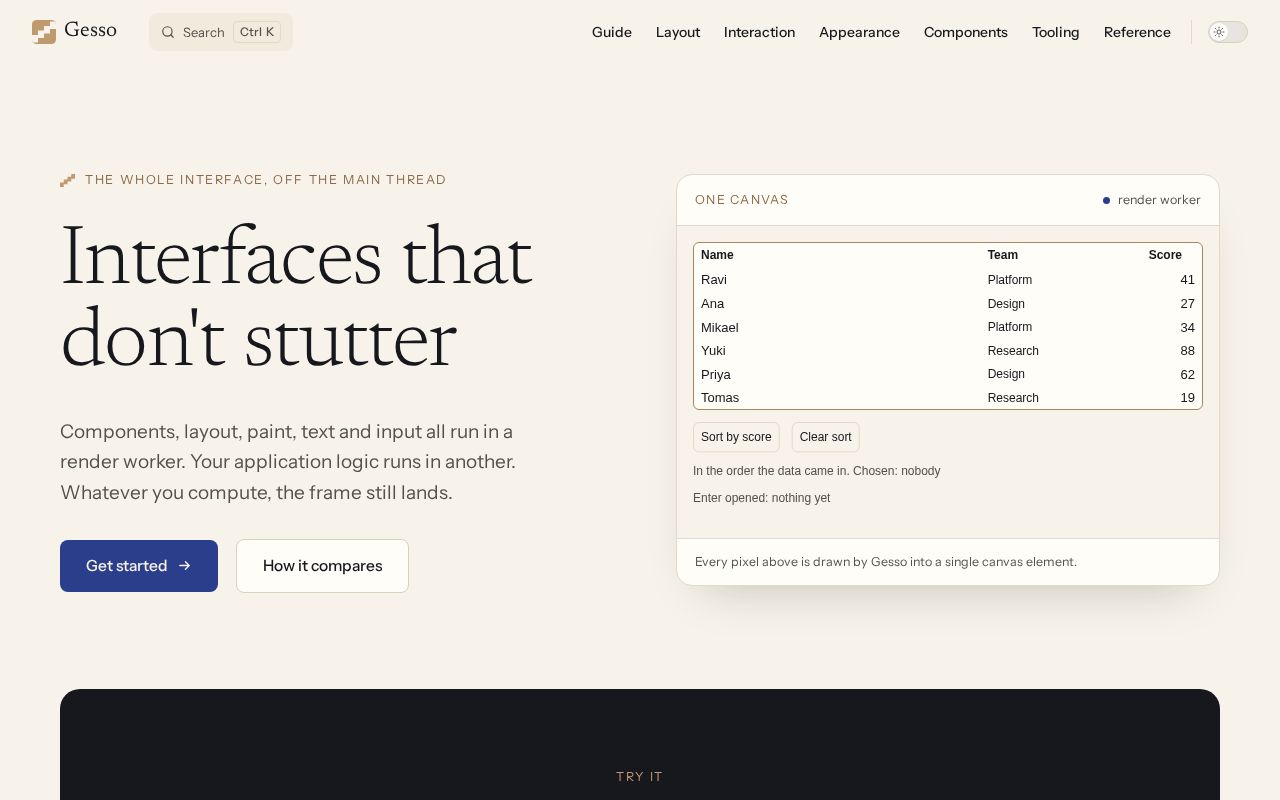Click the arrow icon in Get started
This screenshot has width=1280, height=800.
(x=184, y=566)
